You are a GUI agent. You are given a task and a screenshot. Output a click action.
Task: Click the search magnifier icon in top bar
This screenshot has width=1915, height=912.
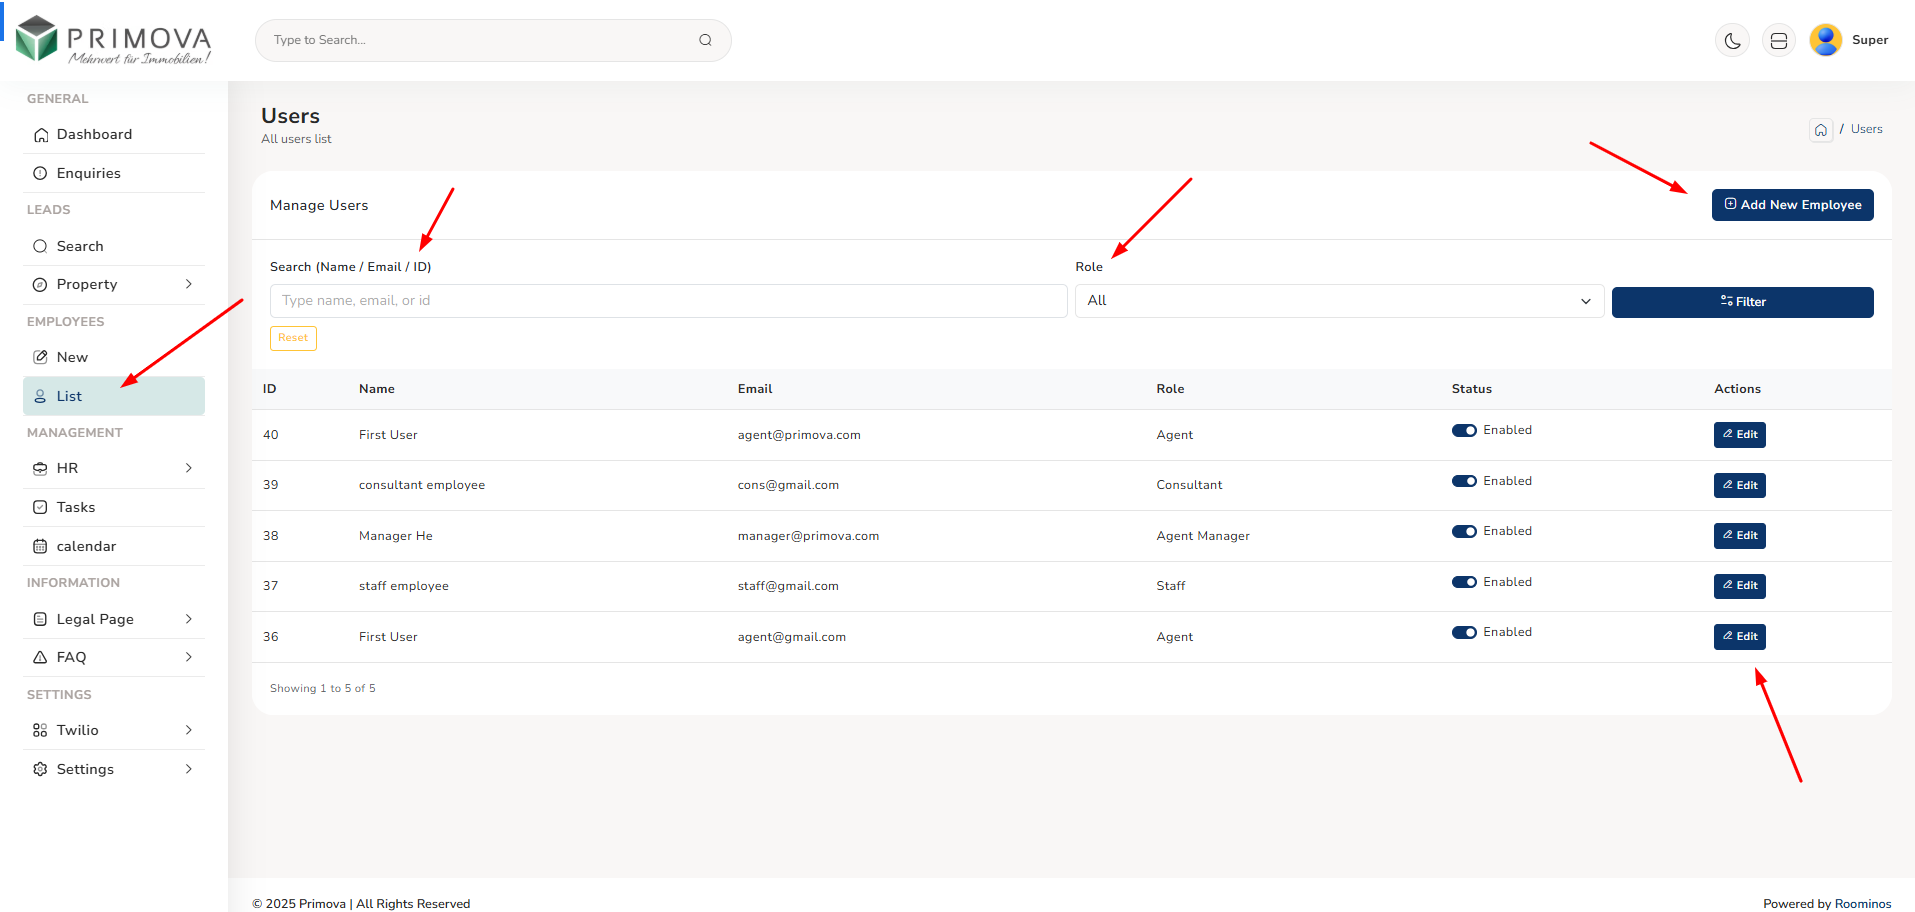click(705, 40)
